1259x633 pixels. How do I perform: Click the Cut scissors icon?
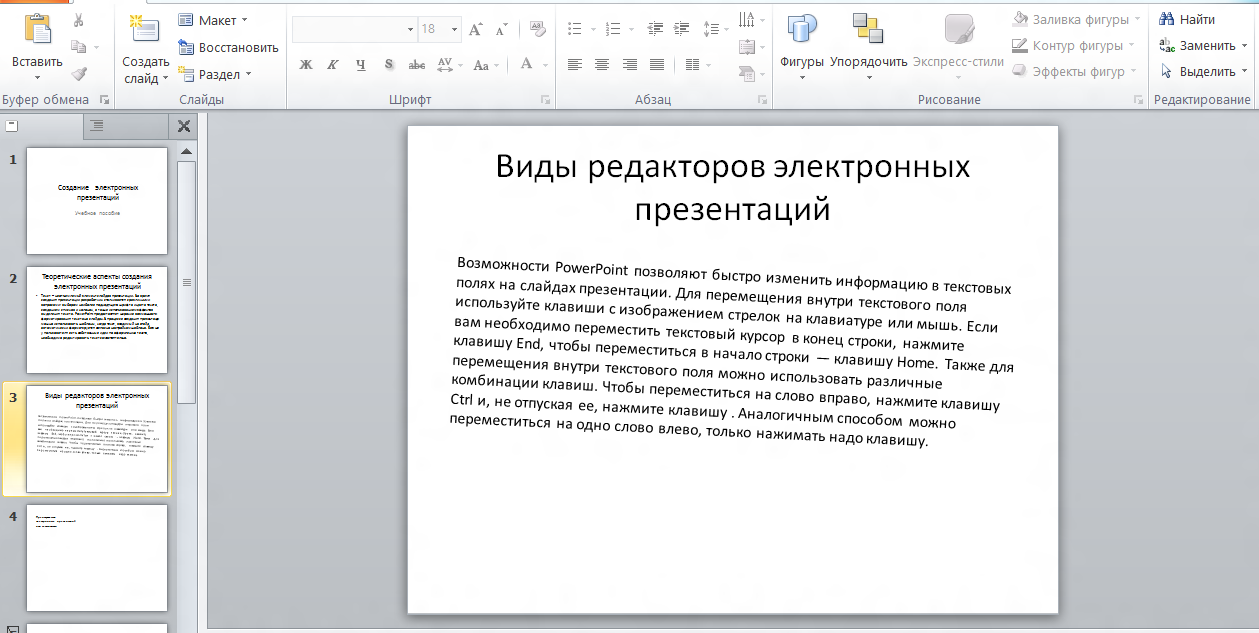(79, 20)
